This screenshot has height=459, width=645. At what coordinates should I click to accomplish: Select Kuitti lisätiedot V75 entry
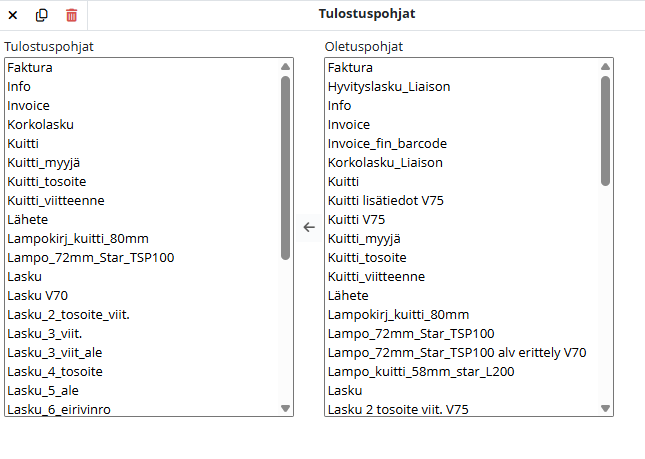click(x=386, y=200)
